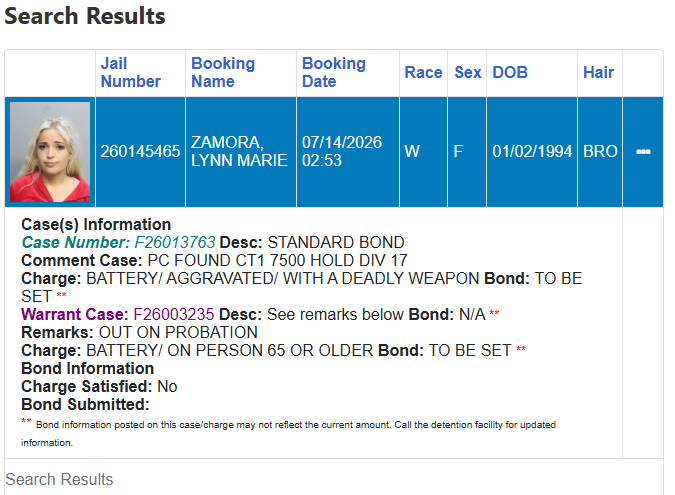
Task: Click the Search Results page title
Action: click(85, 16)
